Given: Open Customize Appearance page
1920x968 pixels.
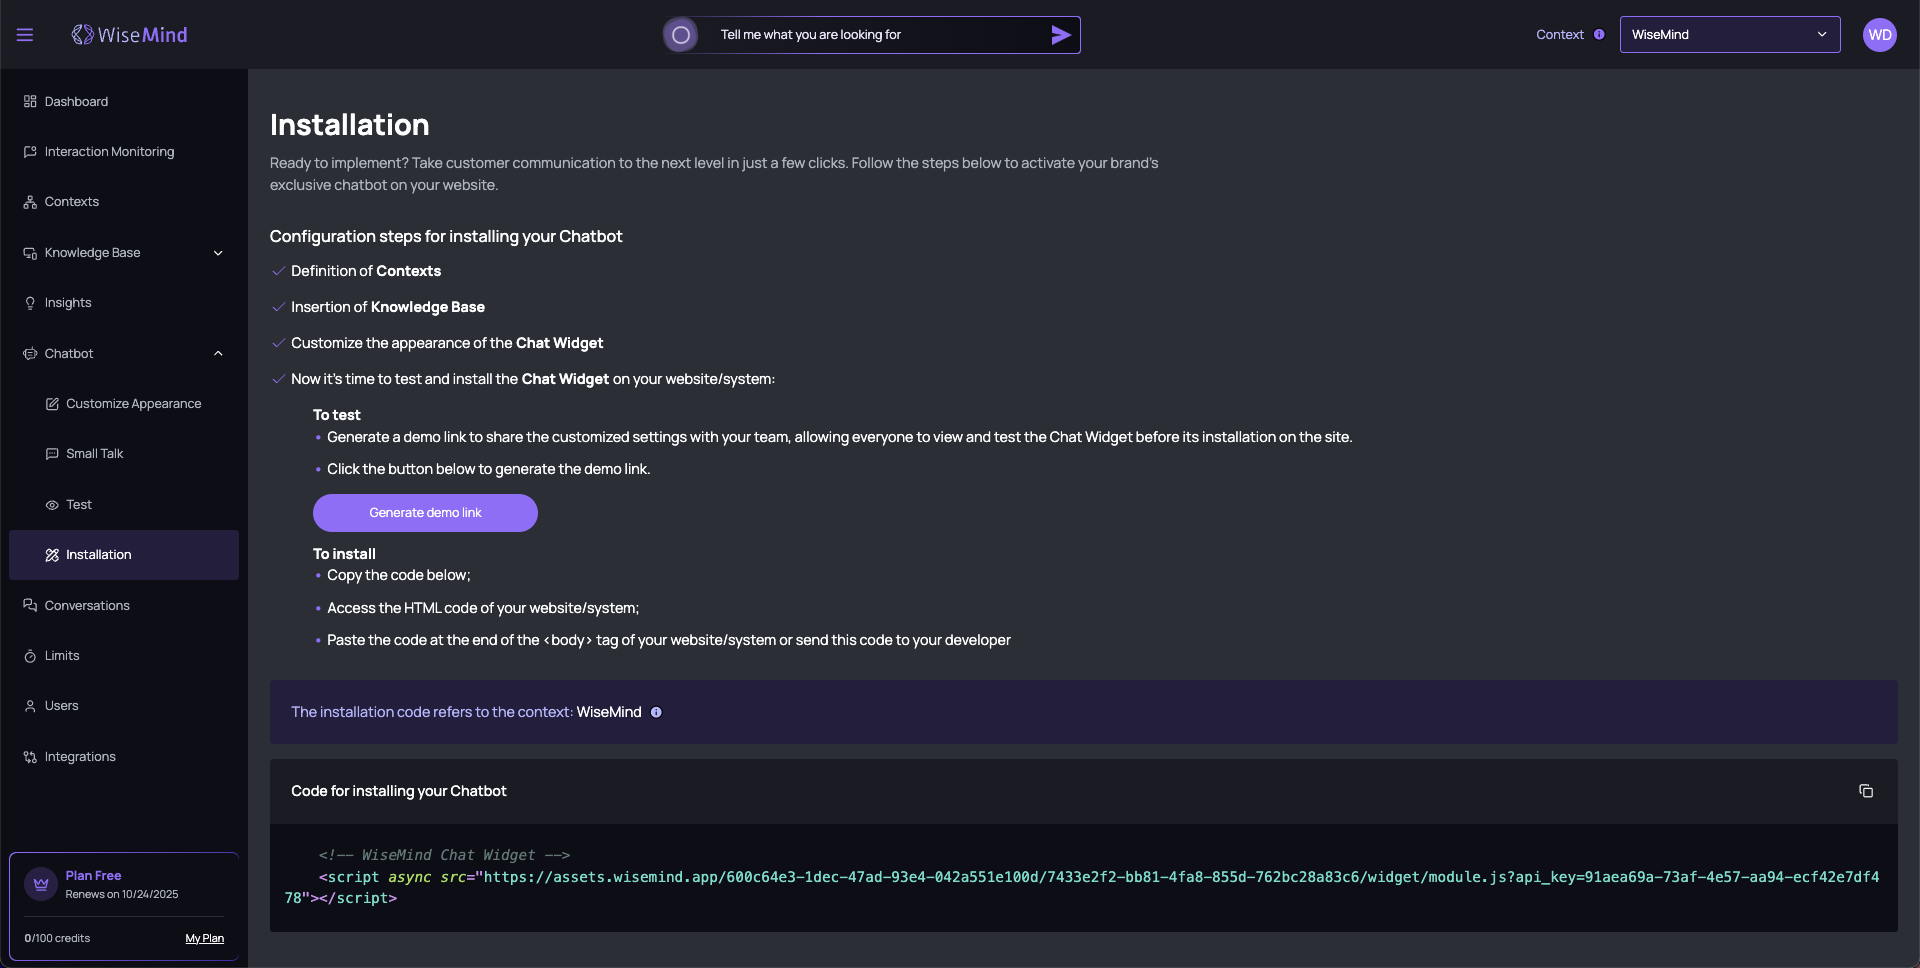Looking at the screenshot, I should tap(133, 404).
